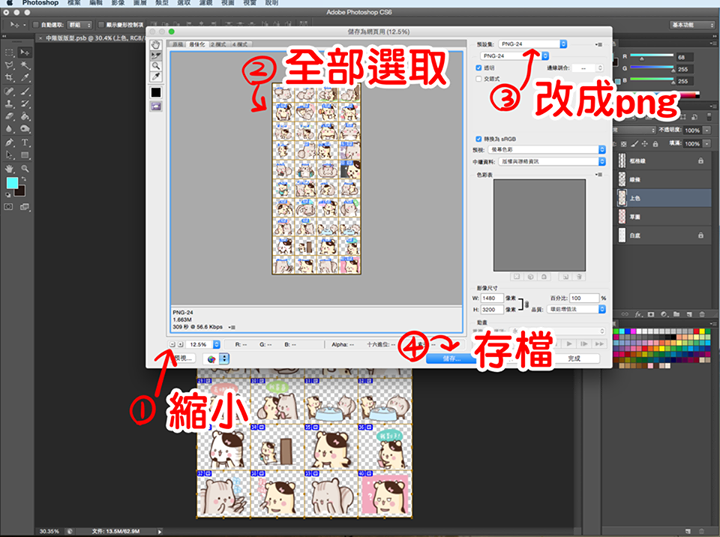This screenshot has height=537, width=720.
Task: Select the Dodge tool
Action: click(25, 129)
